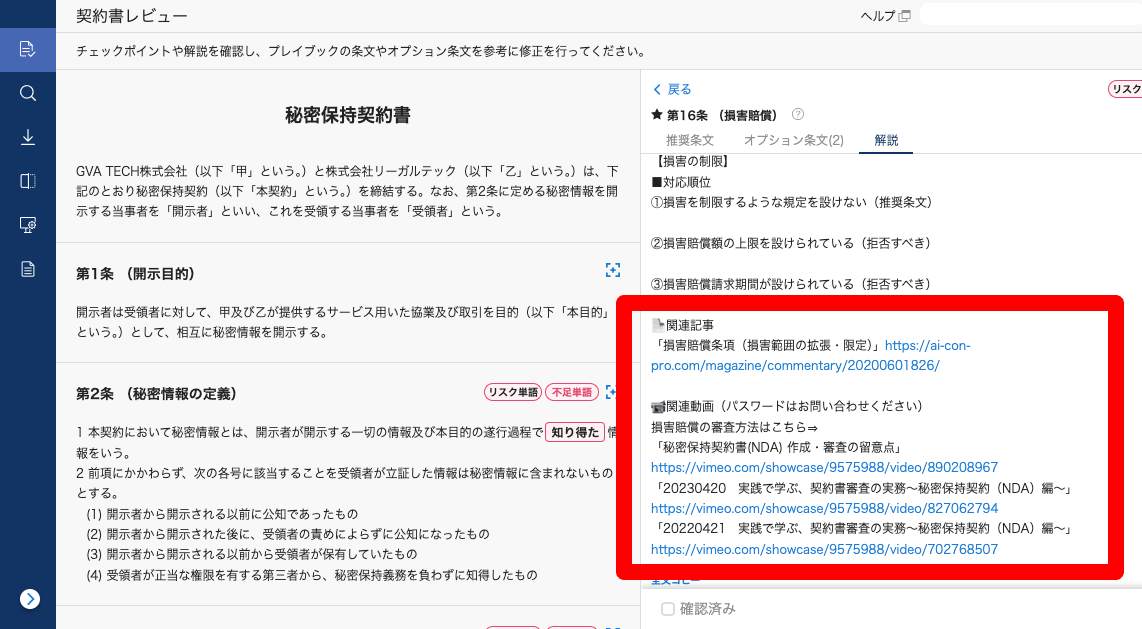1142x629 pixels.
Task: Click the download icon in the sidebar
Action: (28, 137)
